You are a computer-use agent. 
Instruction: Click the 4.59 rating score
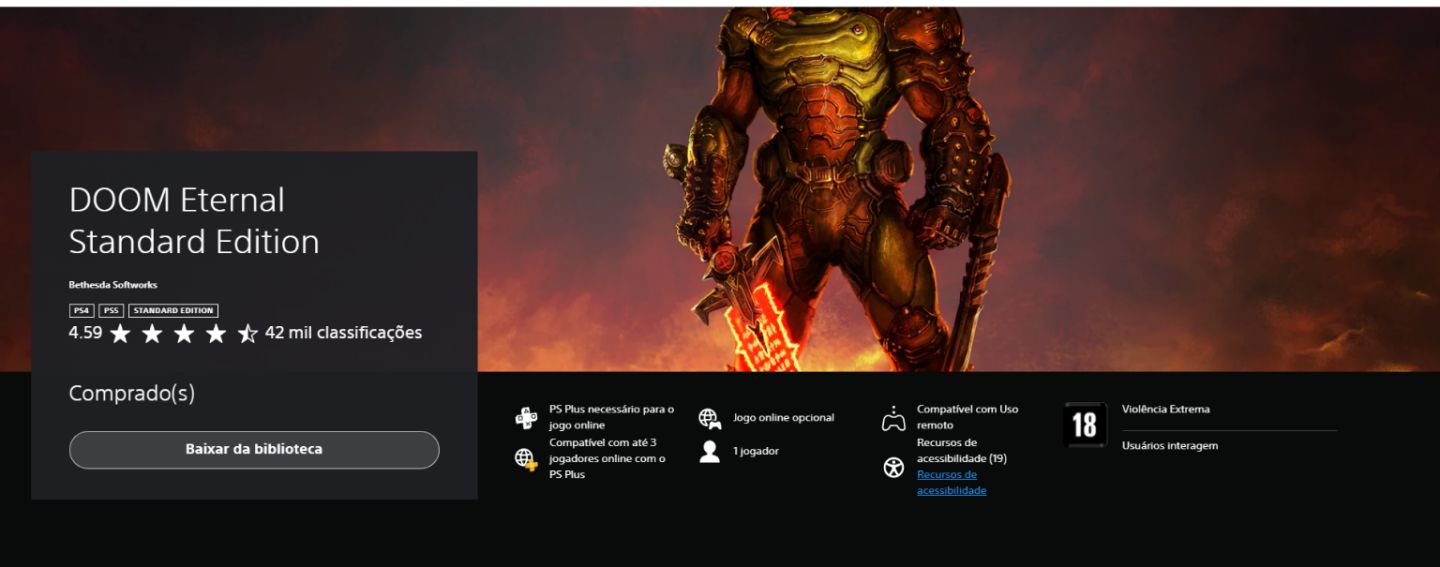coord(85,333)
